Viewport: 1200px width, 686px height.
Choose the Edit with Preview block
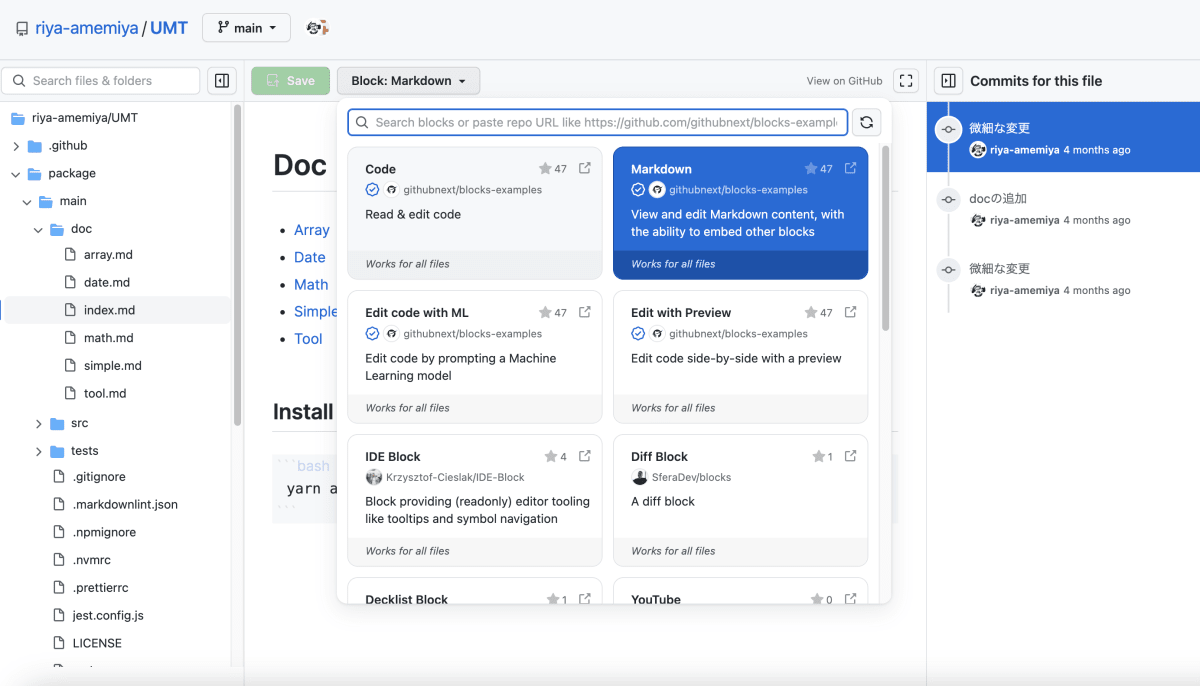coord(740,357)
